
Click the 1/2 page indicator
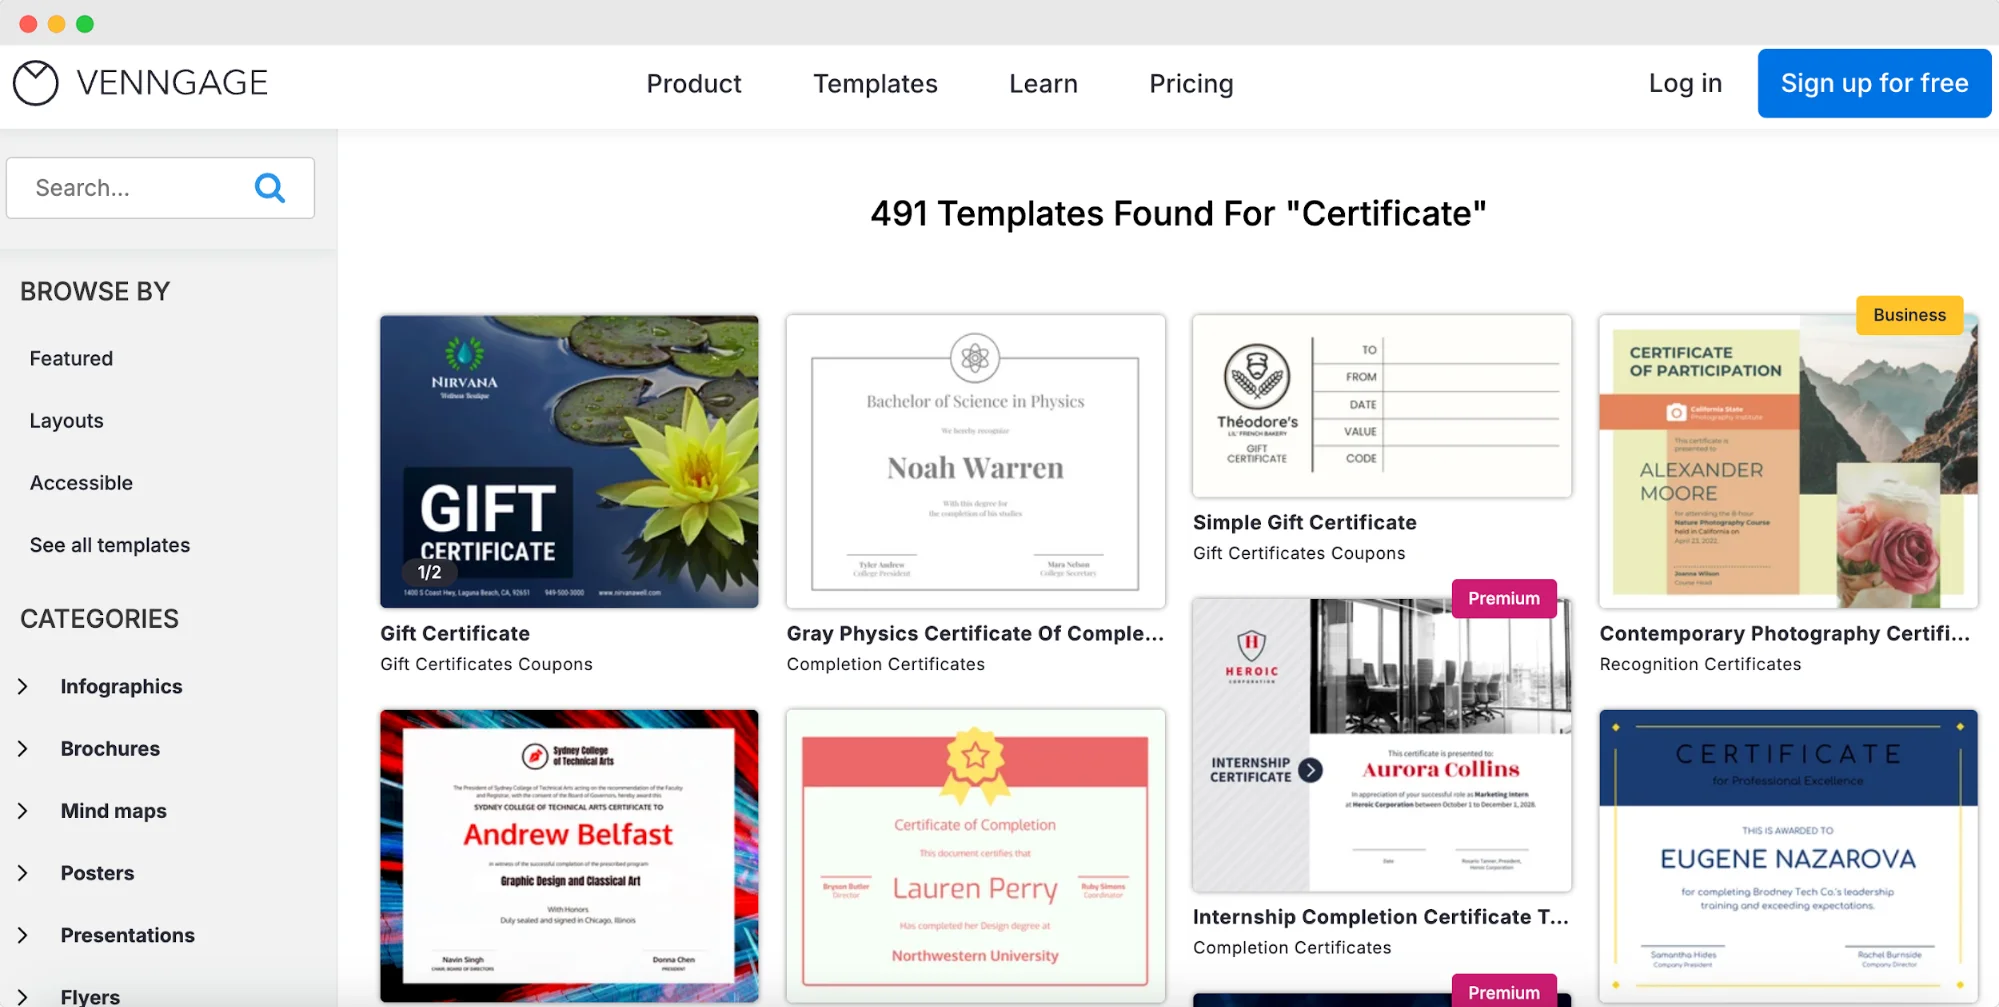pos(429,572)
